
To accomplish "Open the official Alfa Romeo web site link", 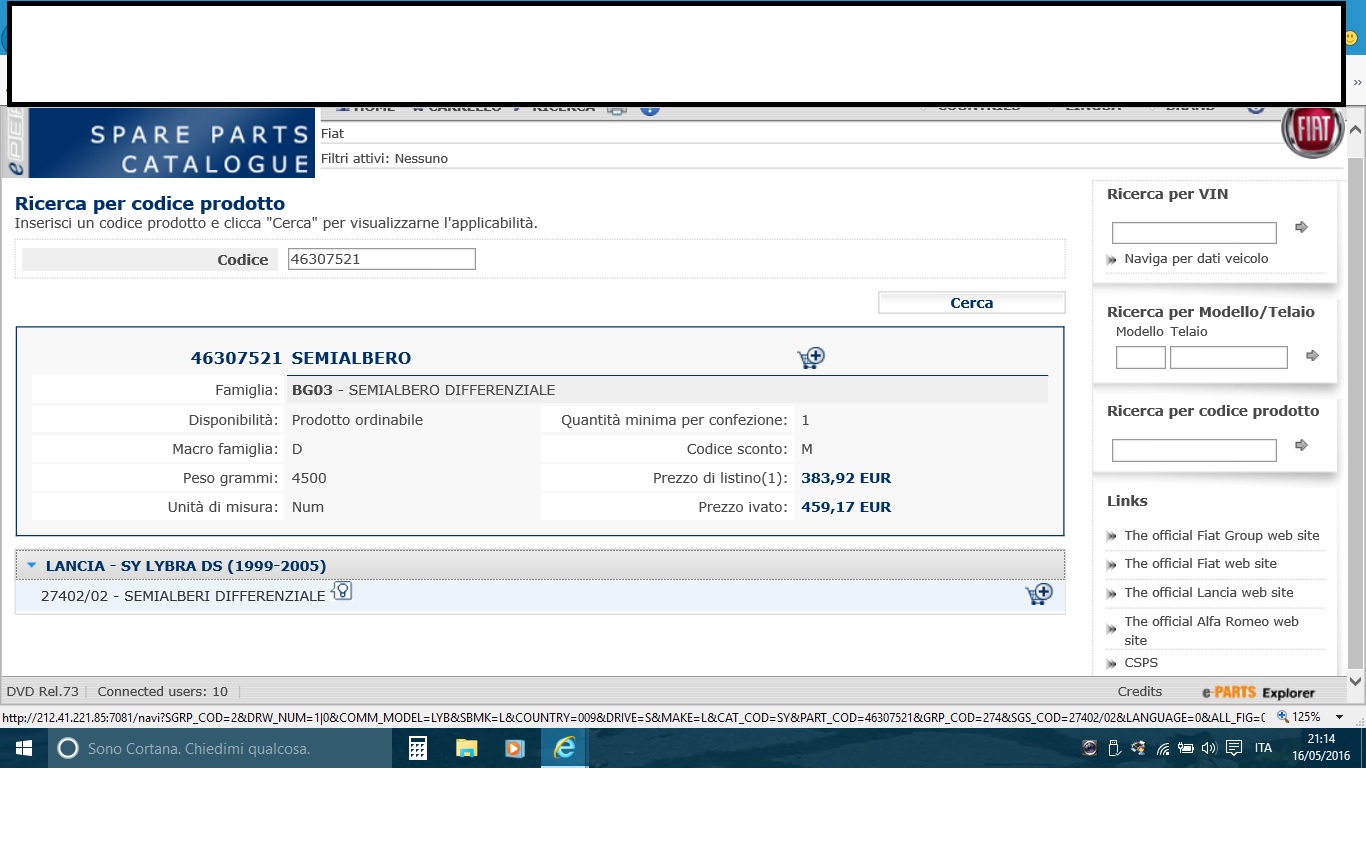I will click(1210, 622).
